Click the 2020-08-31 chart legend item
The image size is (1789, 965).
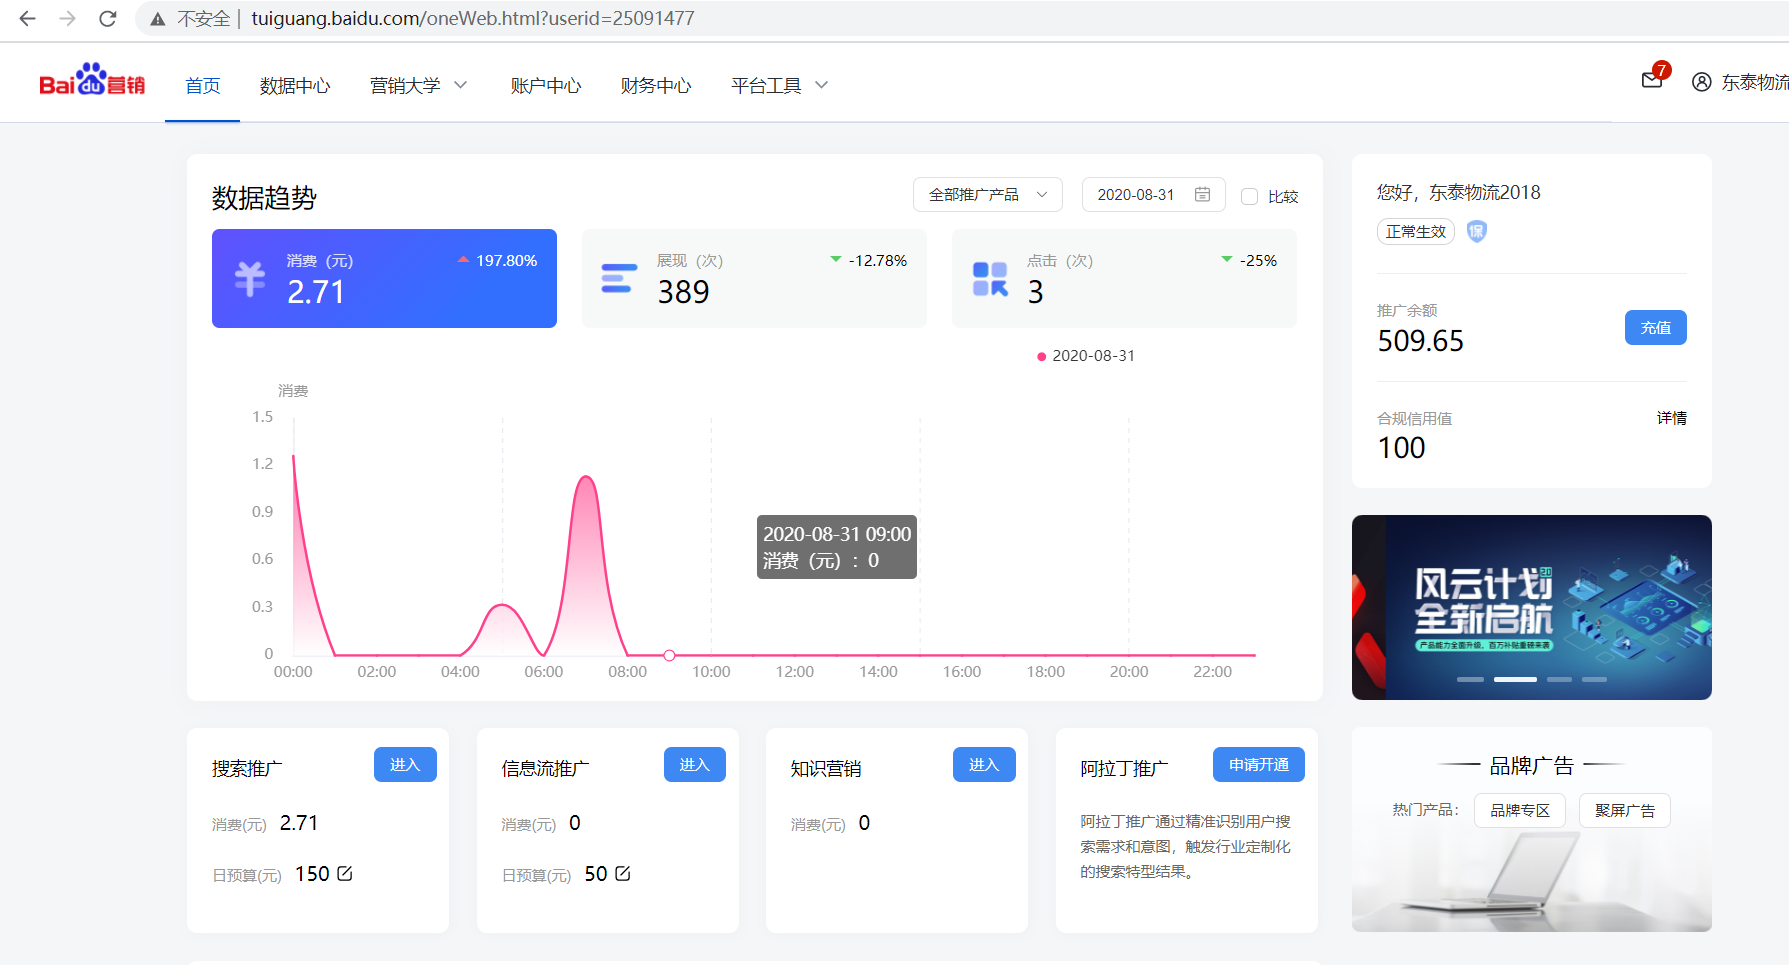pos(1086,356)
